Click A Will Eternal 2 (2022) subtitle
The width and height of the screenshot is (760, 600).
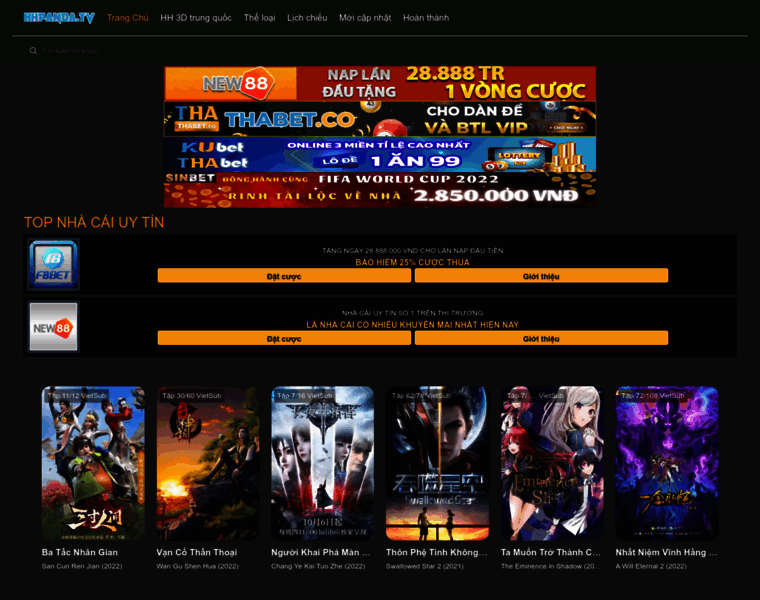pyautogui.click(x=651, y=566)
